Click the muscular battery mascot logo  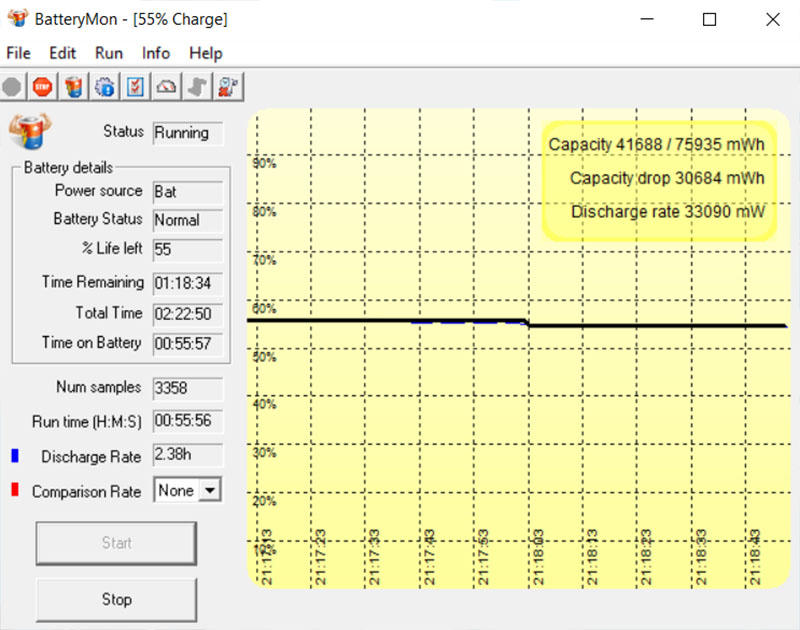pyautogui.click(x=30, y=131)
